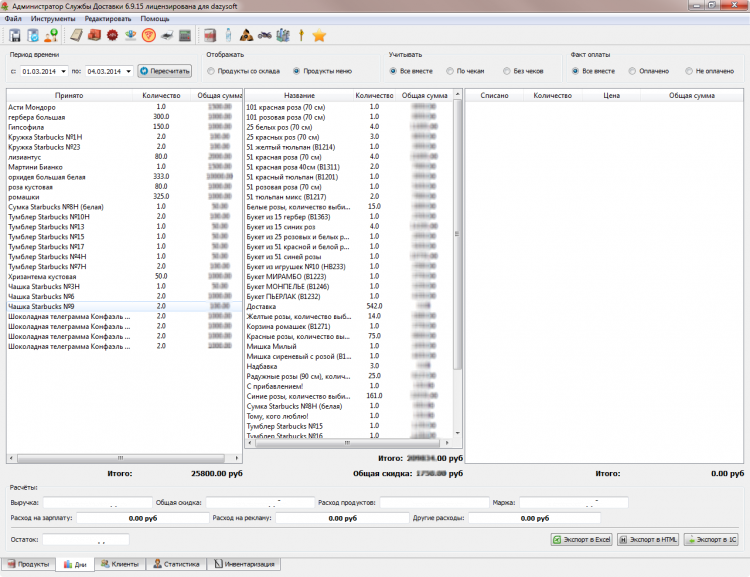Click Экспорт в Excel button
750x577 pixels.
(582, 539)
